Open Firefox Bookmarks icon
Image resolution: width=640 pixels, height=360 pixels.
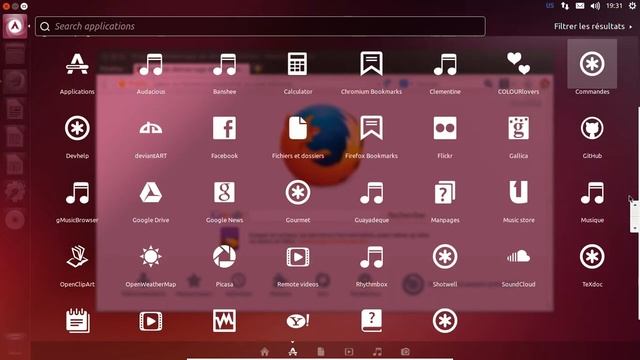tap(371, 128)
